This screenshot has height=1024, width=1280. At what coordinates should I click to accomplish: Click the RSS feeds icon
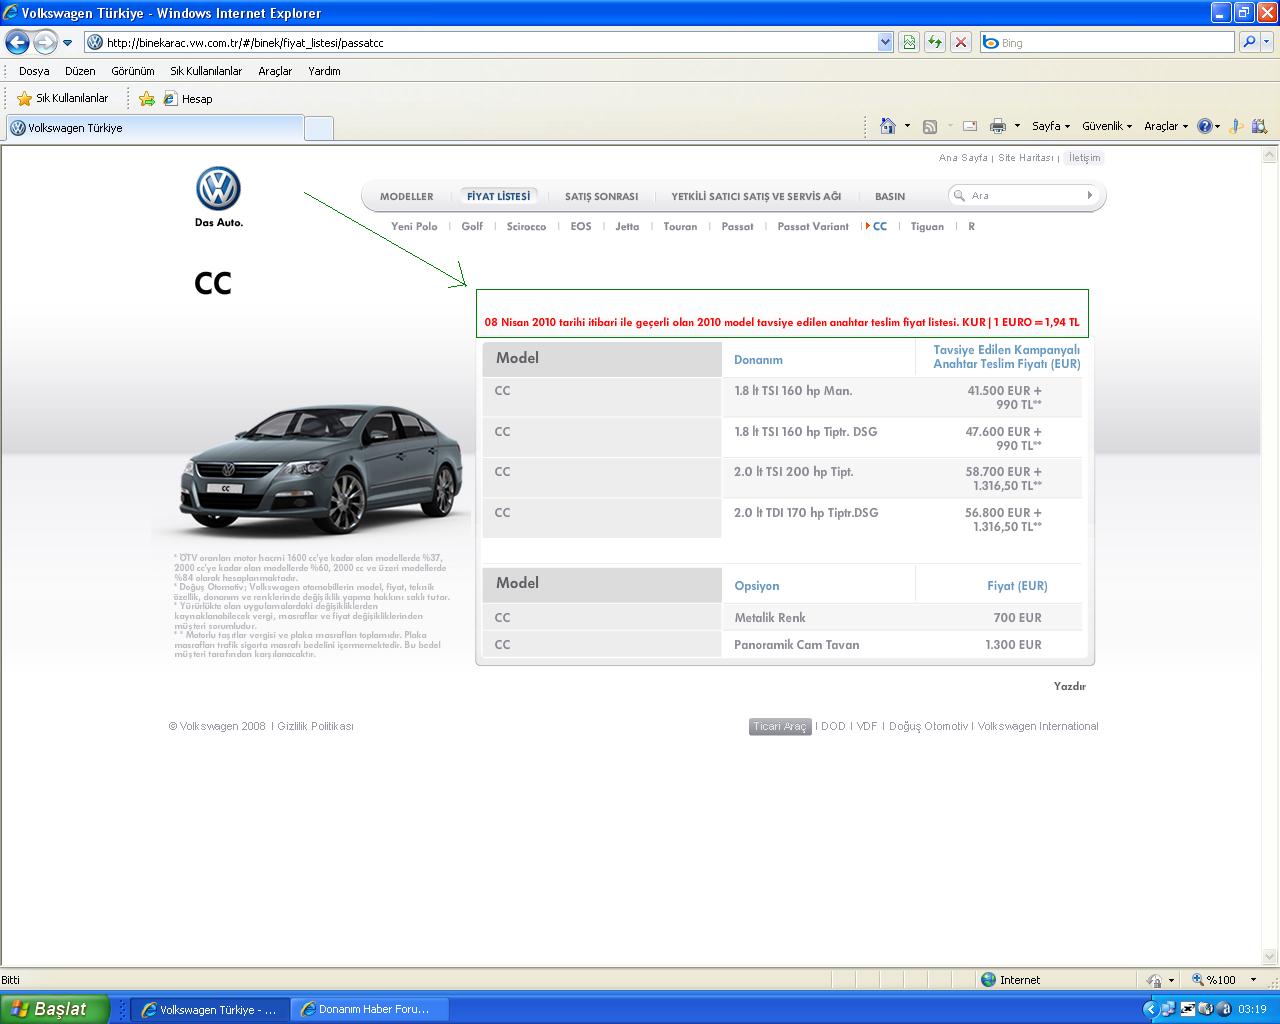click(x=930, y=126)
